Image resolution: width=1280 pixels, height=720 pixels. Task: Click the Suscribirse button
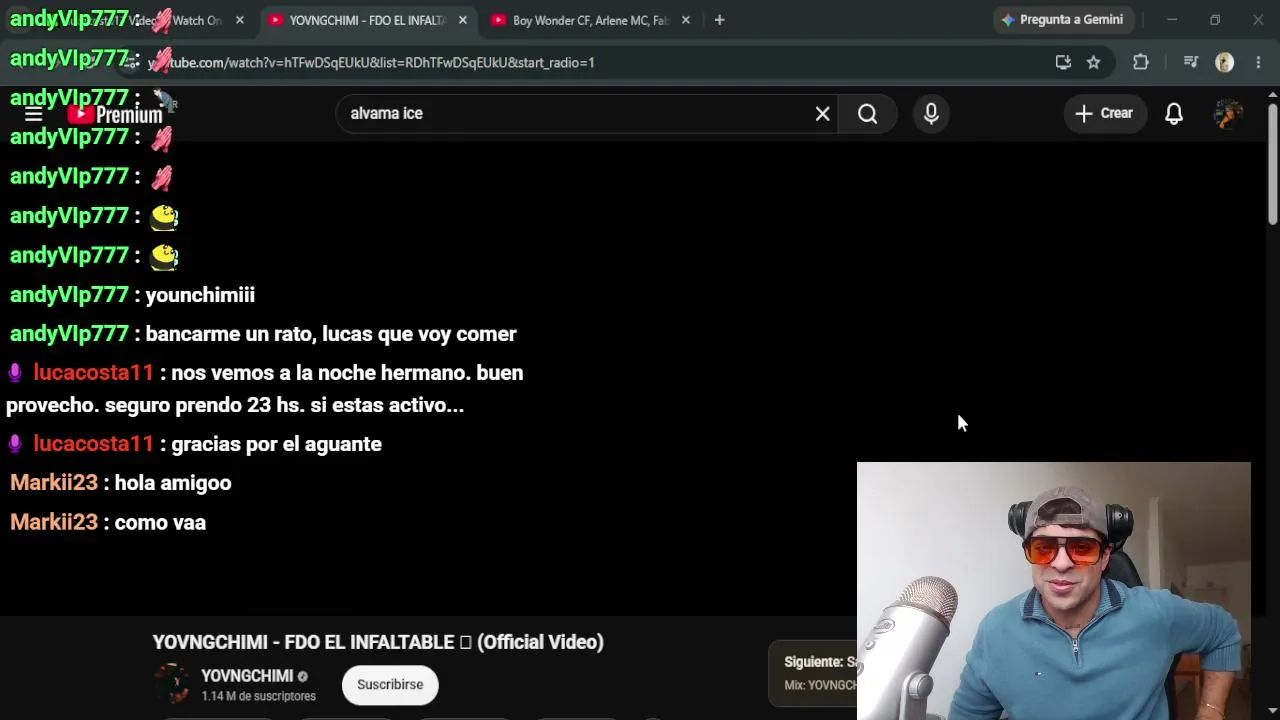pos(390,685)
